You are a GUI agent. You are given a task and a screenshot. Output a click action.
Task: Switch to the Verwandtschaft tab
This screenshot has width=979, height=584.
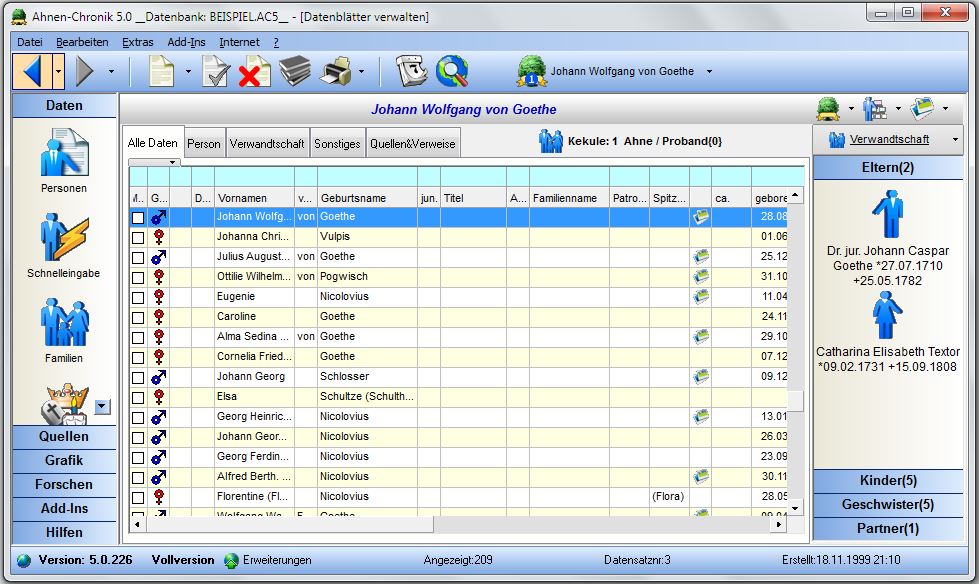(267, 144)
